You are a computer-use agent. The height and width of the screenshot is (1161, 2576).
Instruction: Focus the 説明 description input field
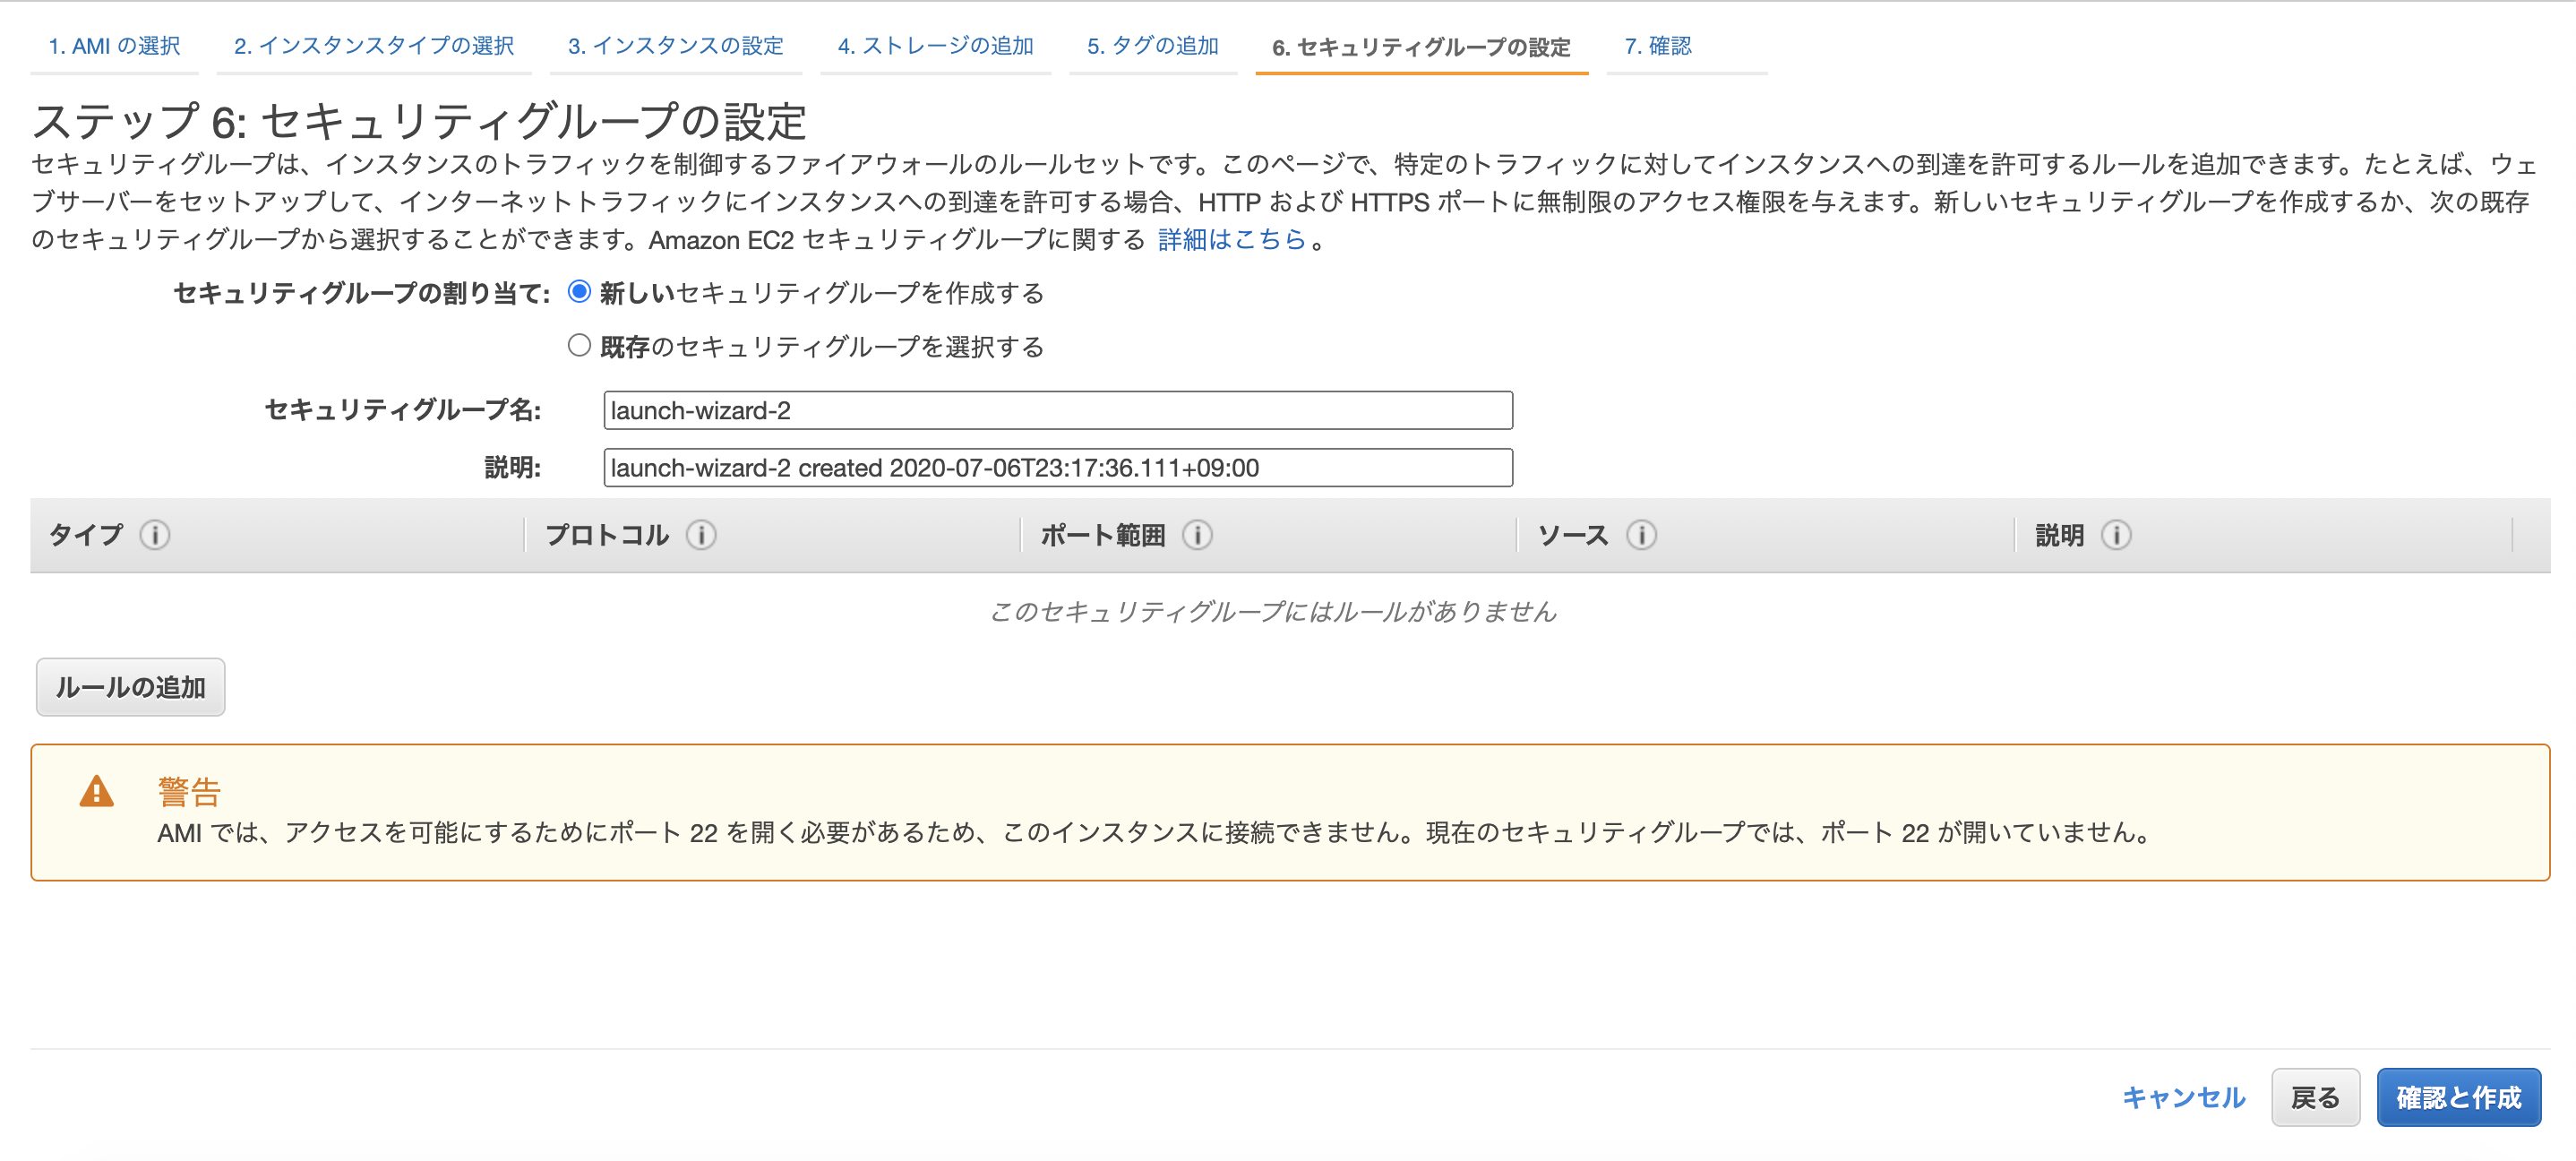point(1058,468)
